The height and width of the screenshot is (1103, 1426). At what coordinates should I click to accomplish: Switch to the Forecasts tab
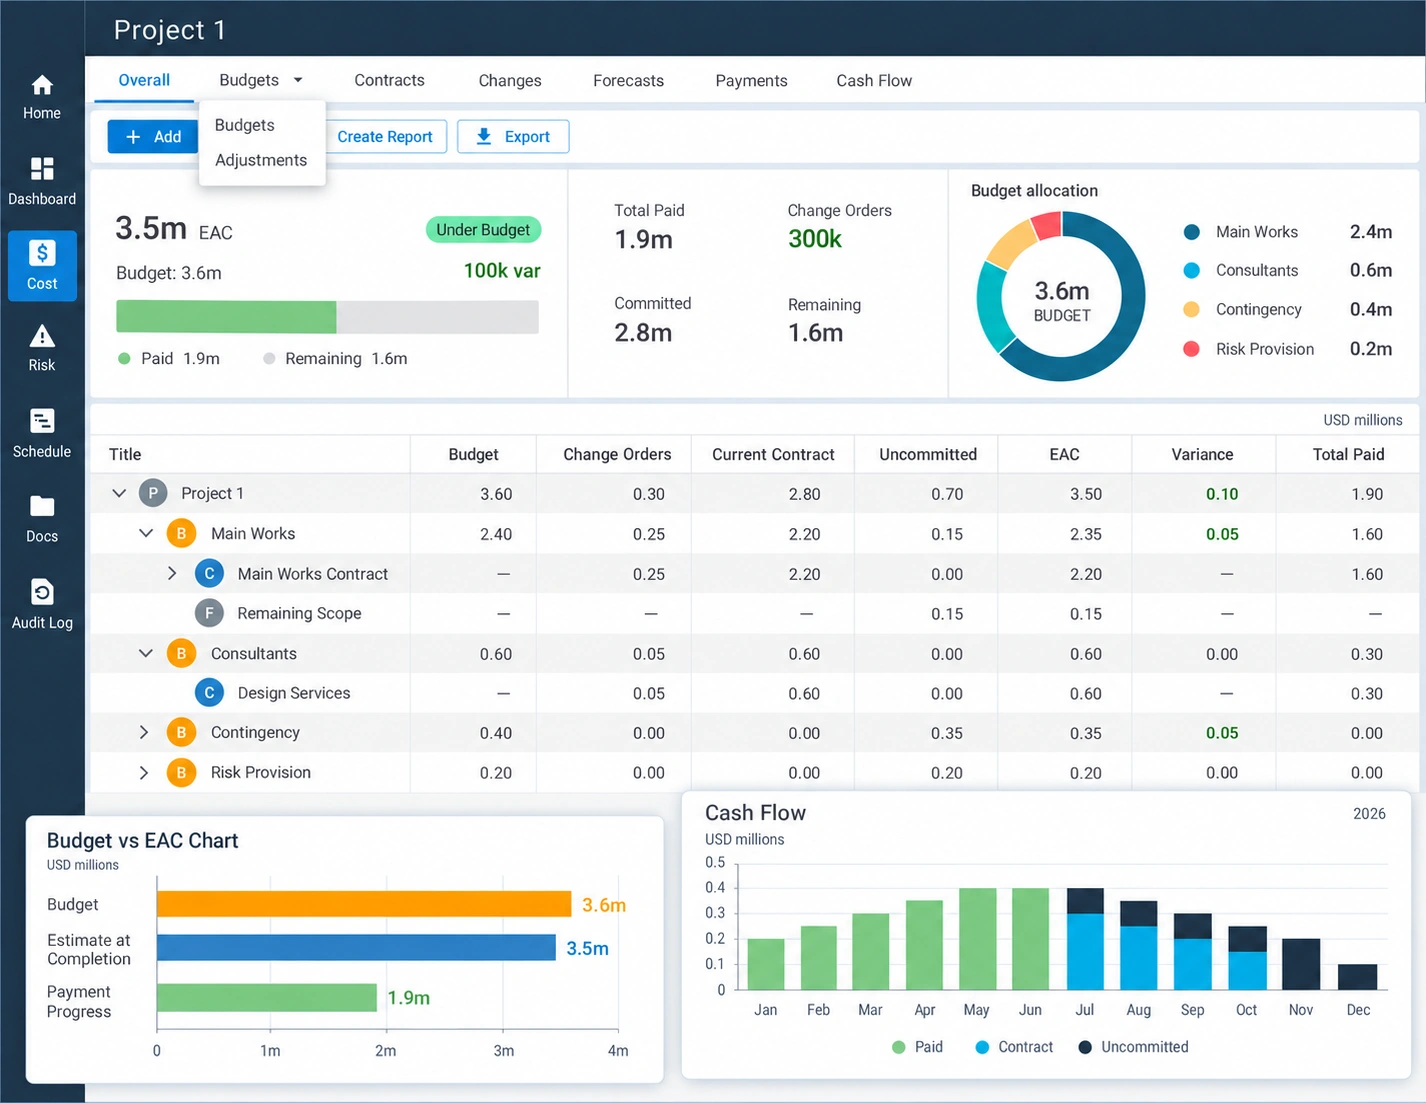pos(628,80)
